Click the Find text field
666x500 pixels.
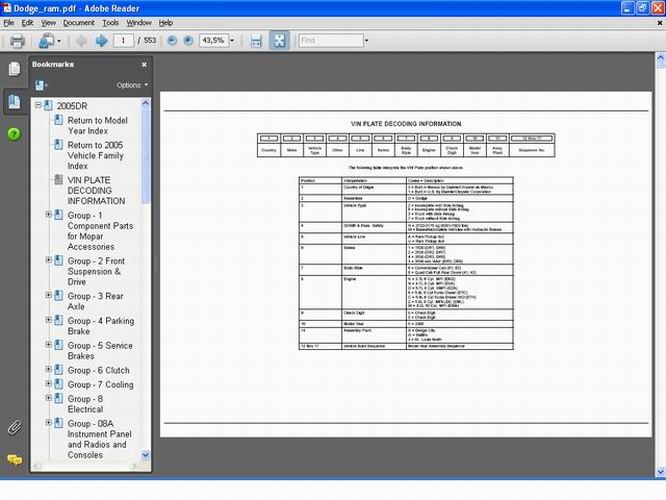tap(331, 40)
